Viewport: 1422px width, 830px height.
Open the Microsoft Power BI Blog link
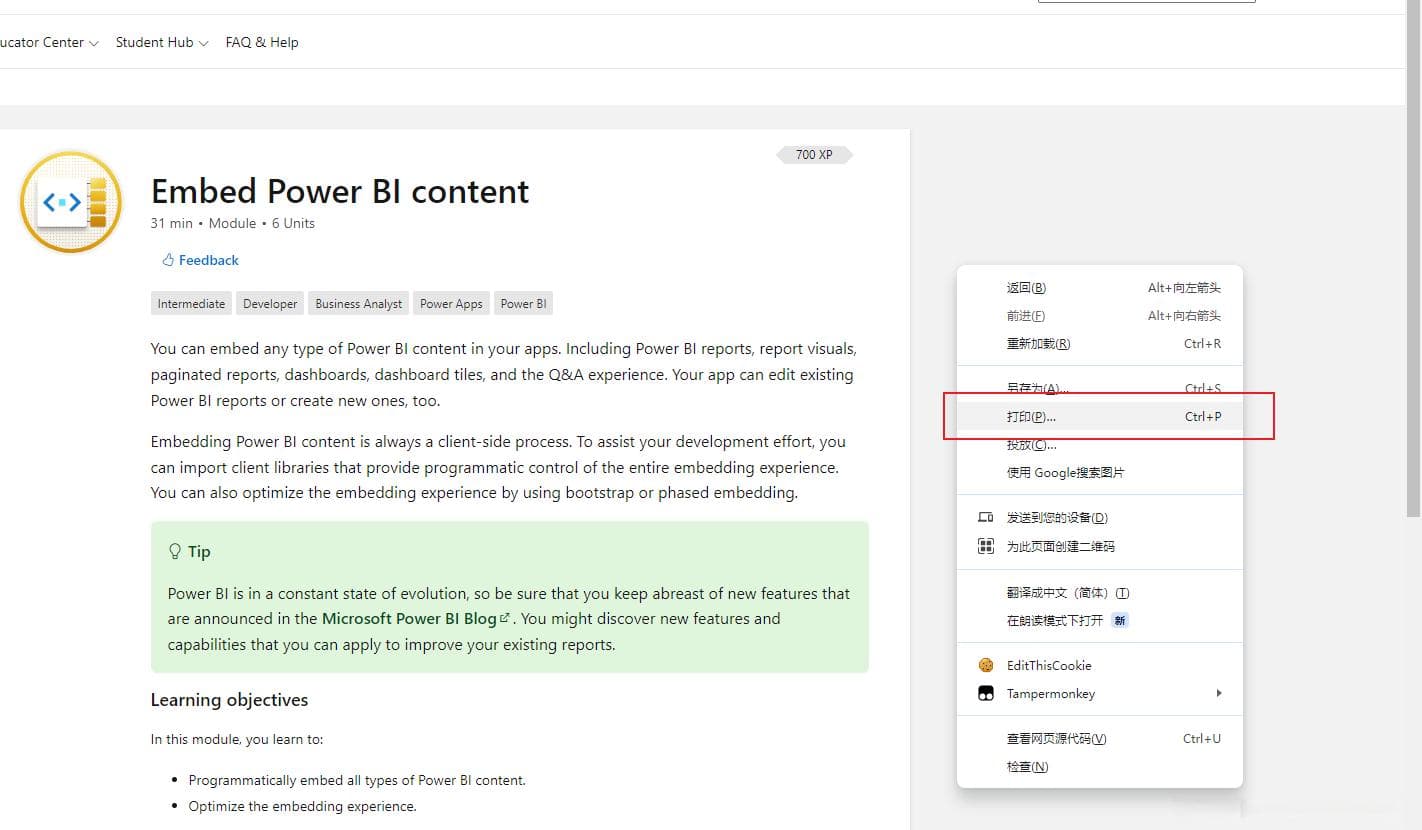point(416,619)
